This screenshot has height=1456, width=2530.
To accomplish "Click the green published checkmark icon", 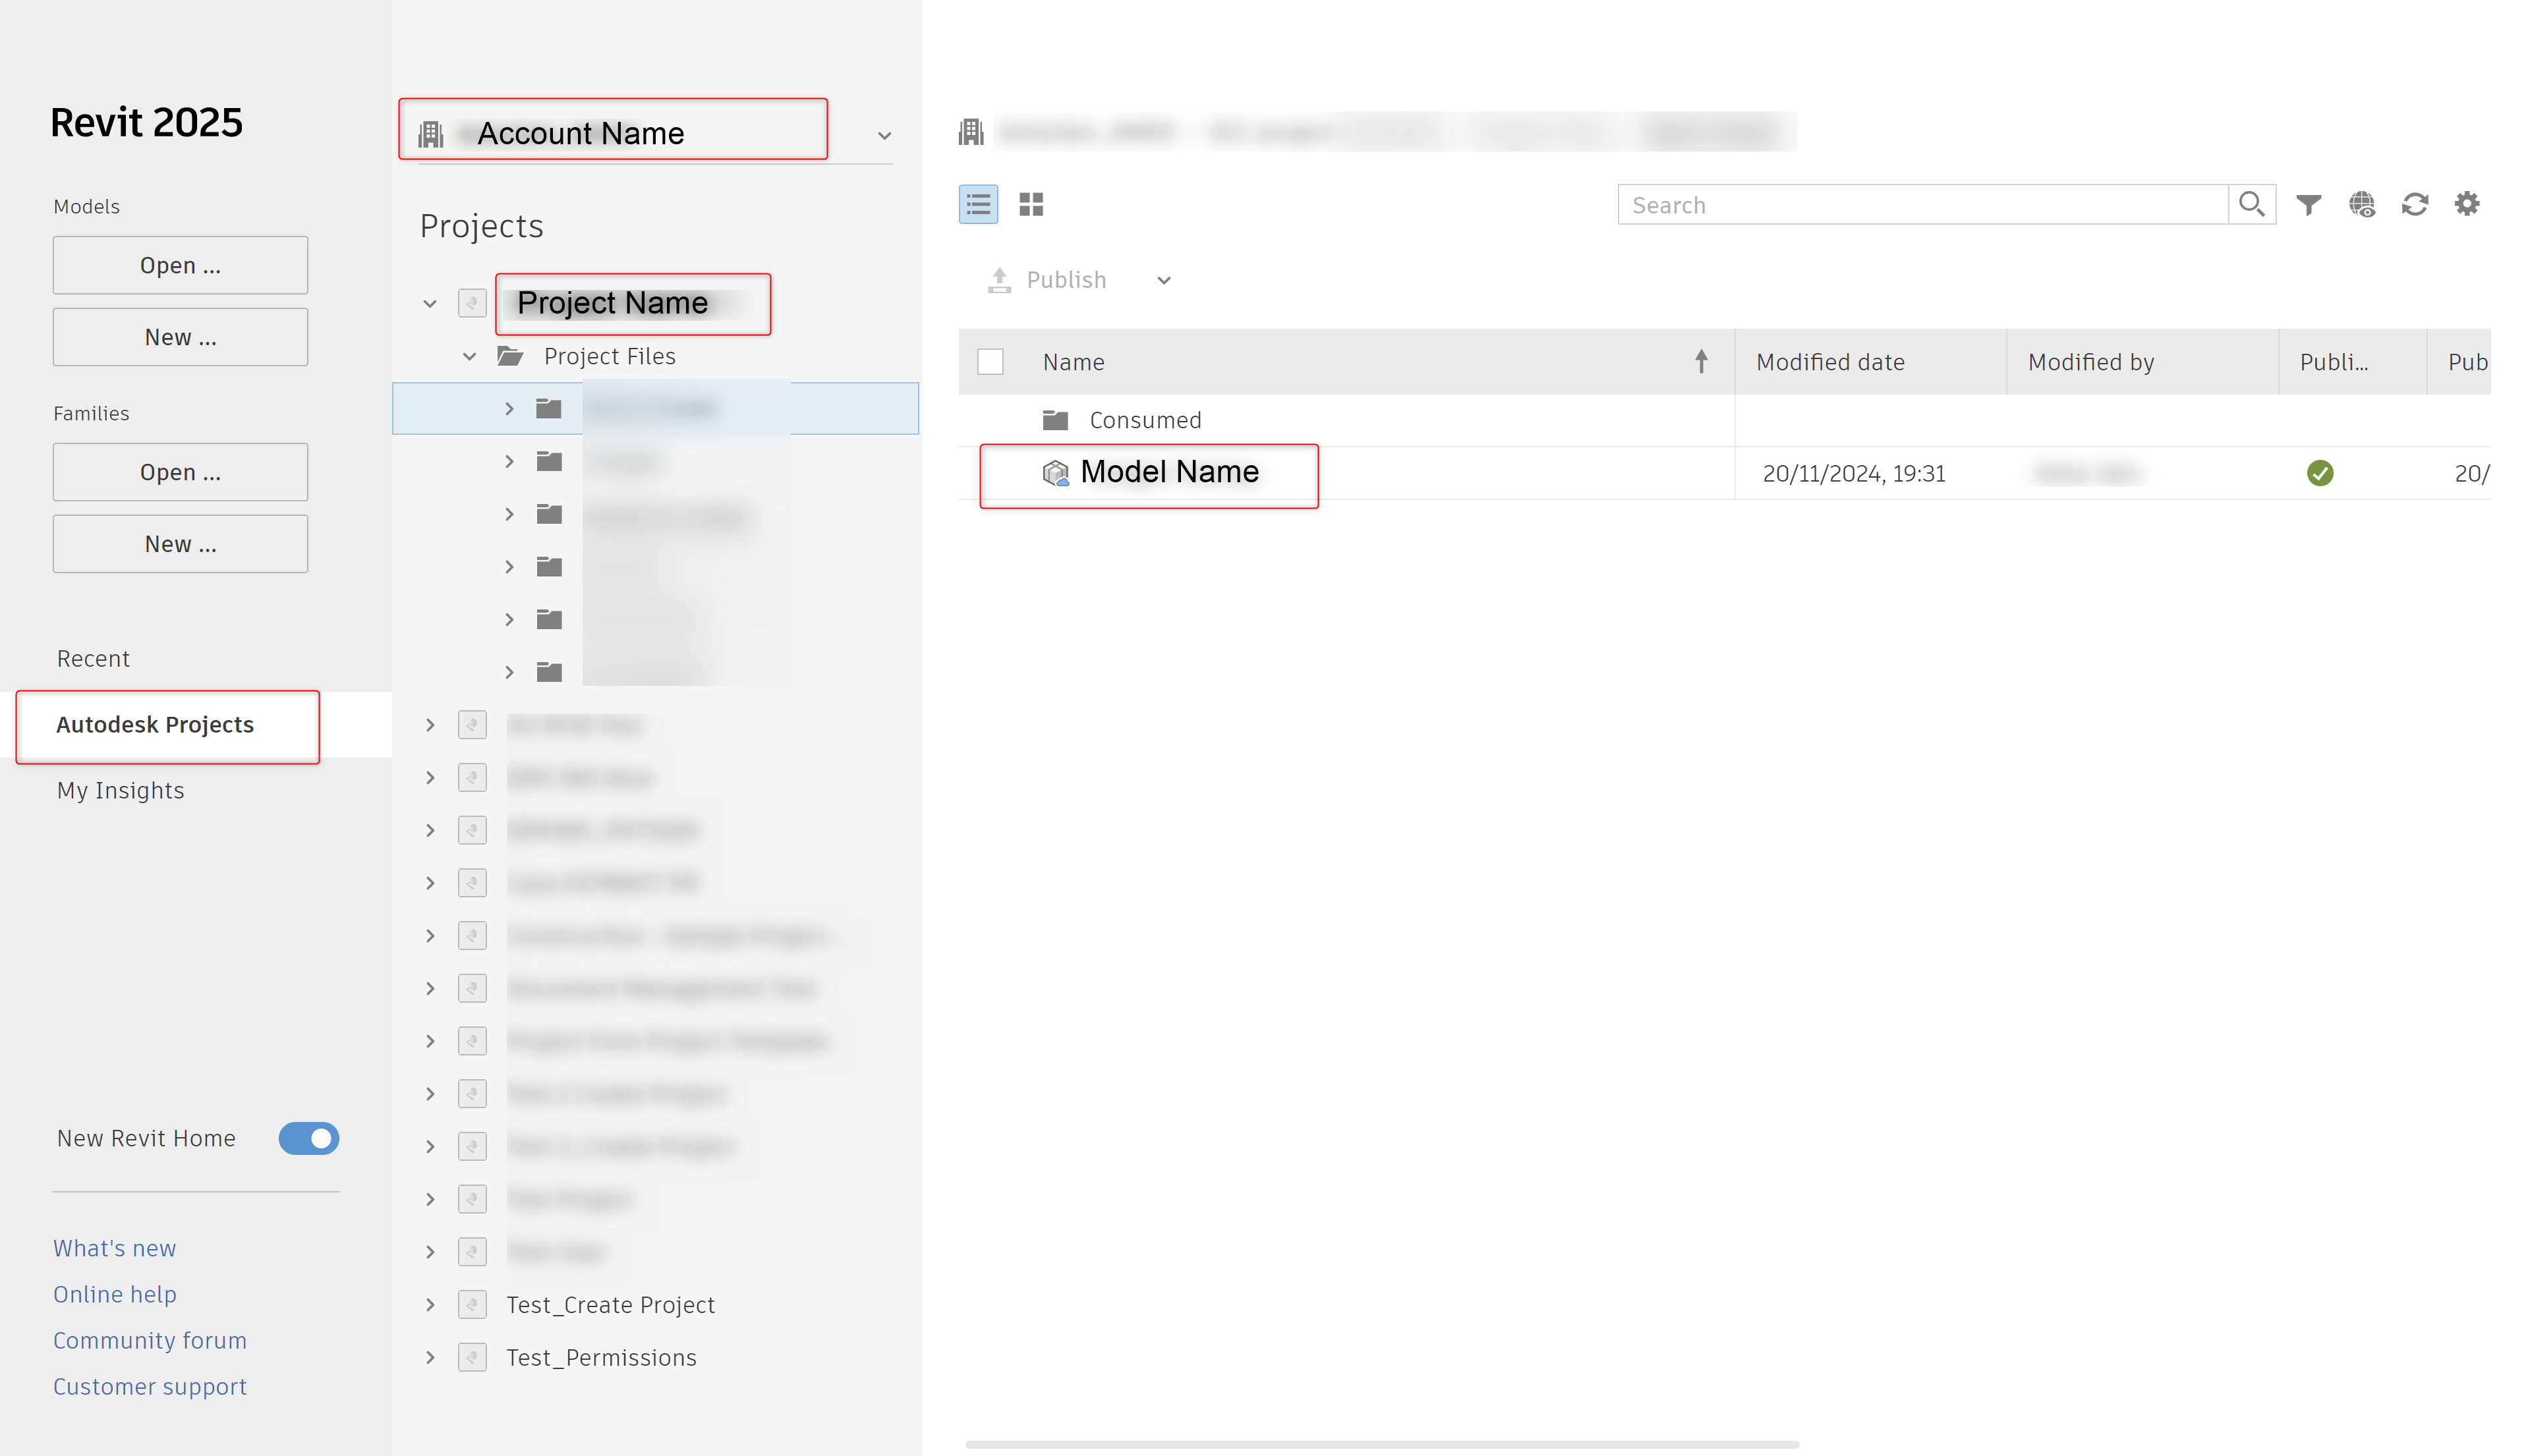I will [2320, 473].
